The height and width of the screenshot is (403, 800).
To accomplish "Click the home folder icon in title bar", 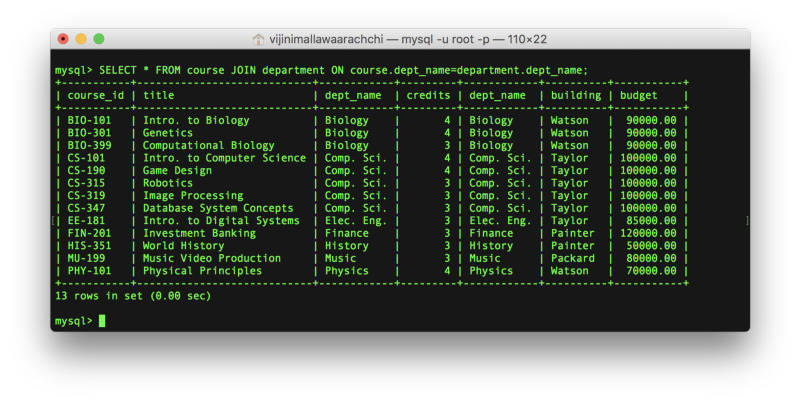I will click(x=259, y=39).
